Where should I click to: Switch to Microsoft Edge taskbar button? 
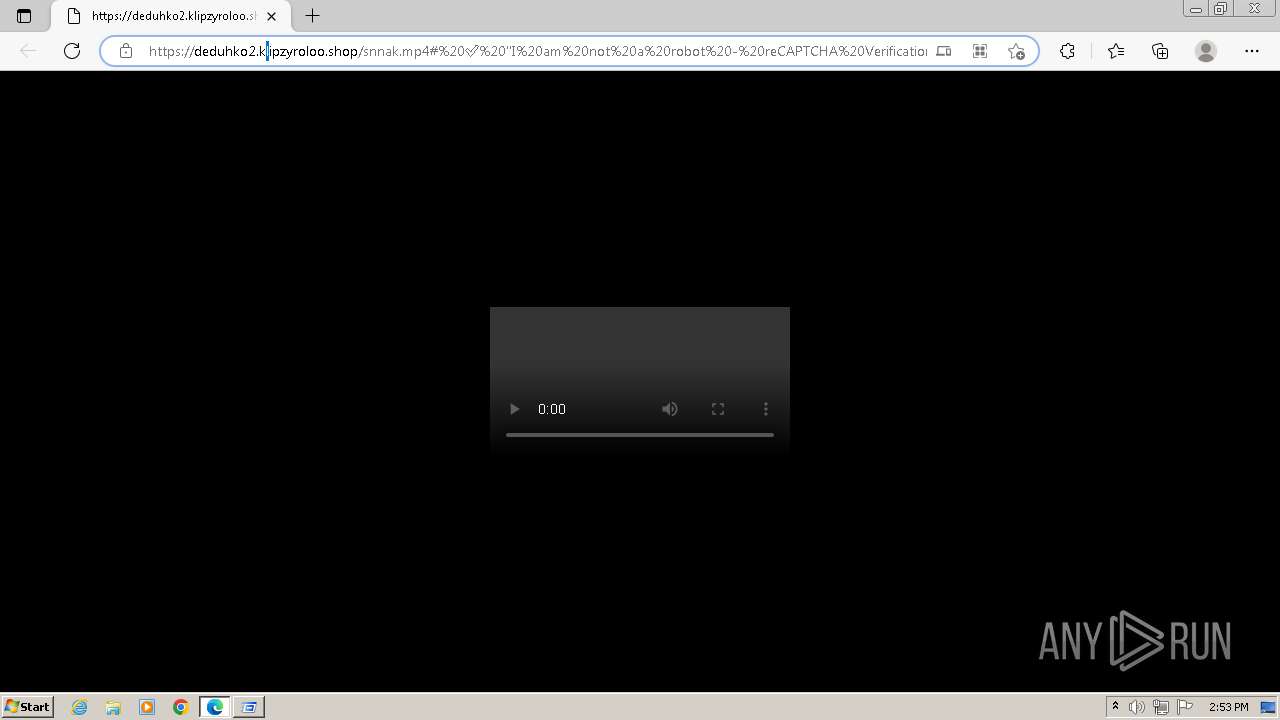coord(215,707)
